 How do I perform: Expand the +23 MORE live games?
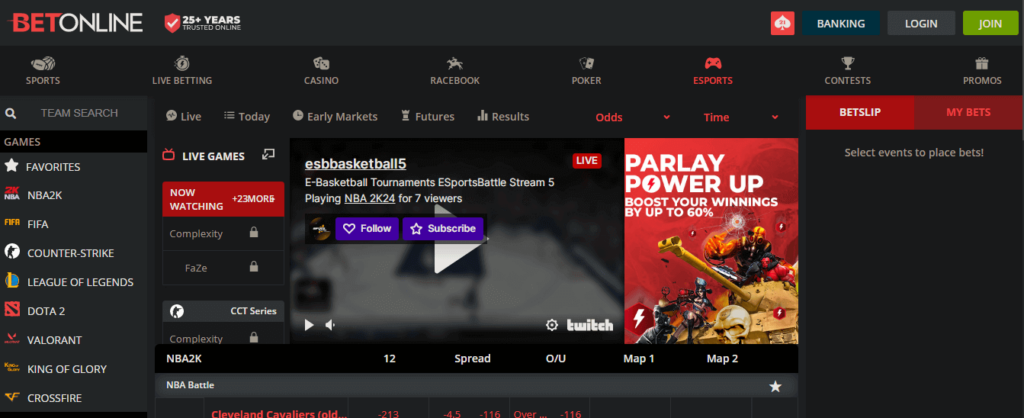pos(253,199)
